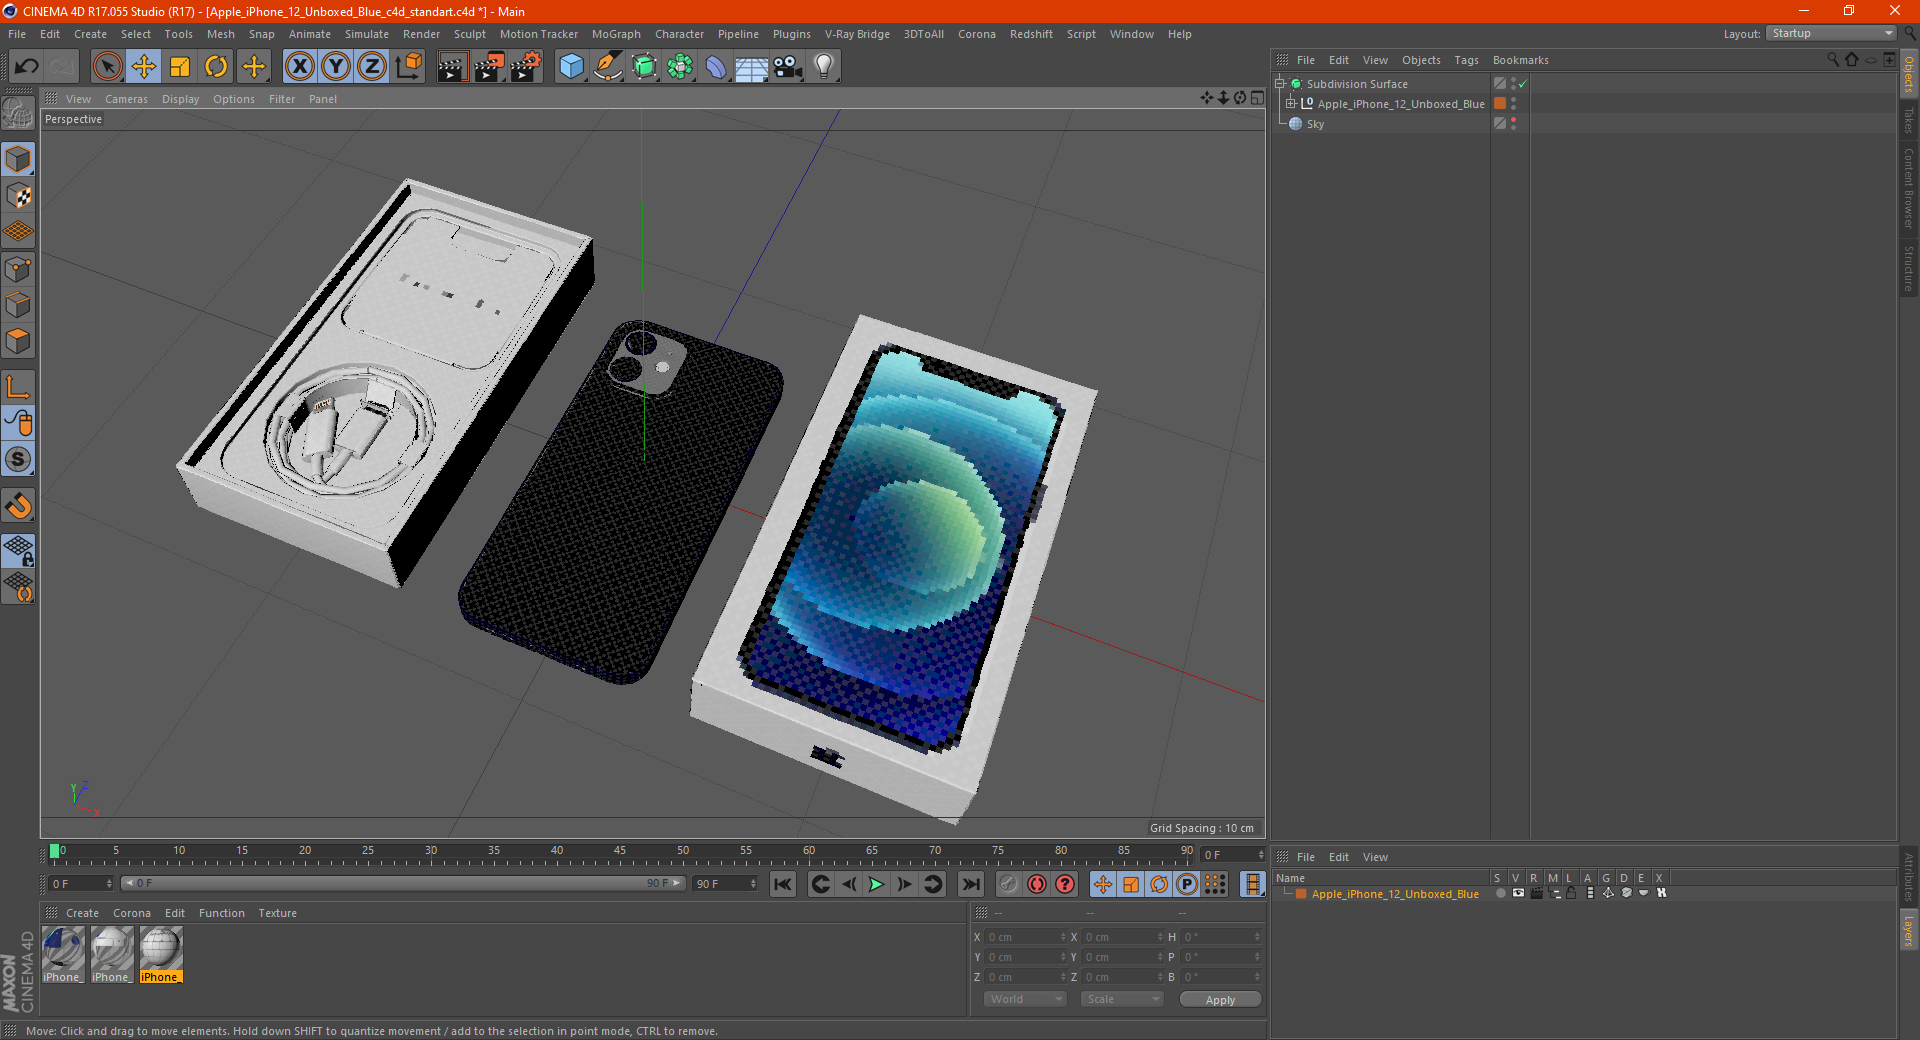Image resolution: width=1920 pixels, height=1040 pixels.
Task: Open the Sculpt menu
Action: (469, 34)
